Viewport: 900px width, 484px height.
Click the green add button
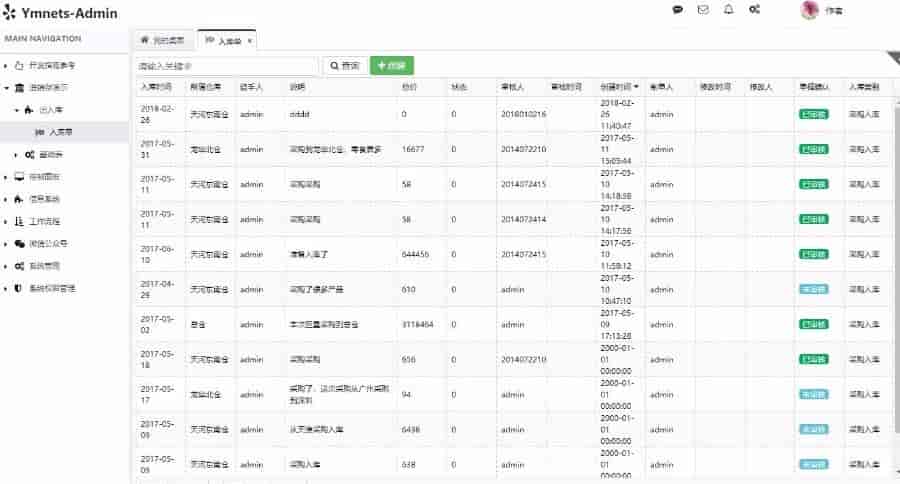click(391, 65)
